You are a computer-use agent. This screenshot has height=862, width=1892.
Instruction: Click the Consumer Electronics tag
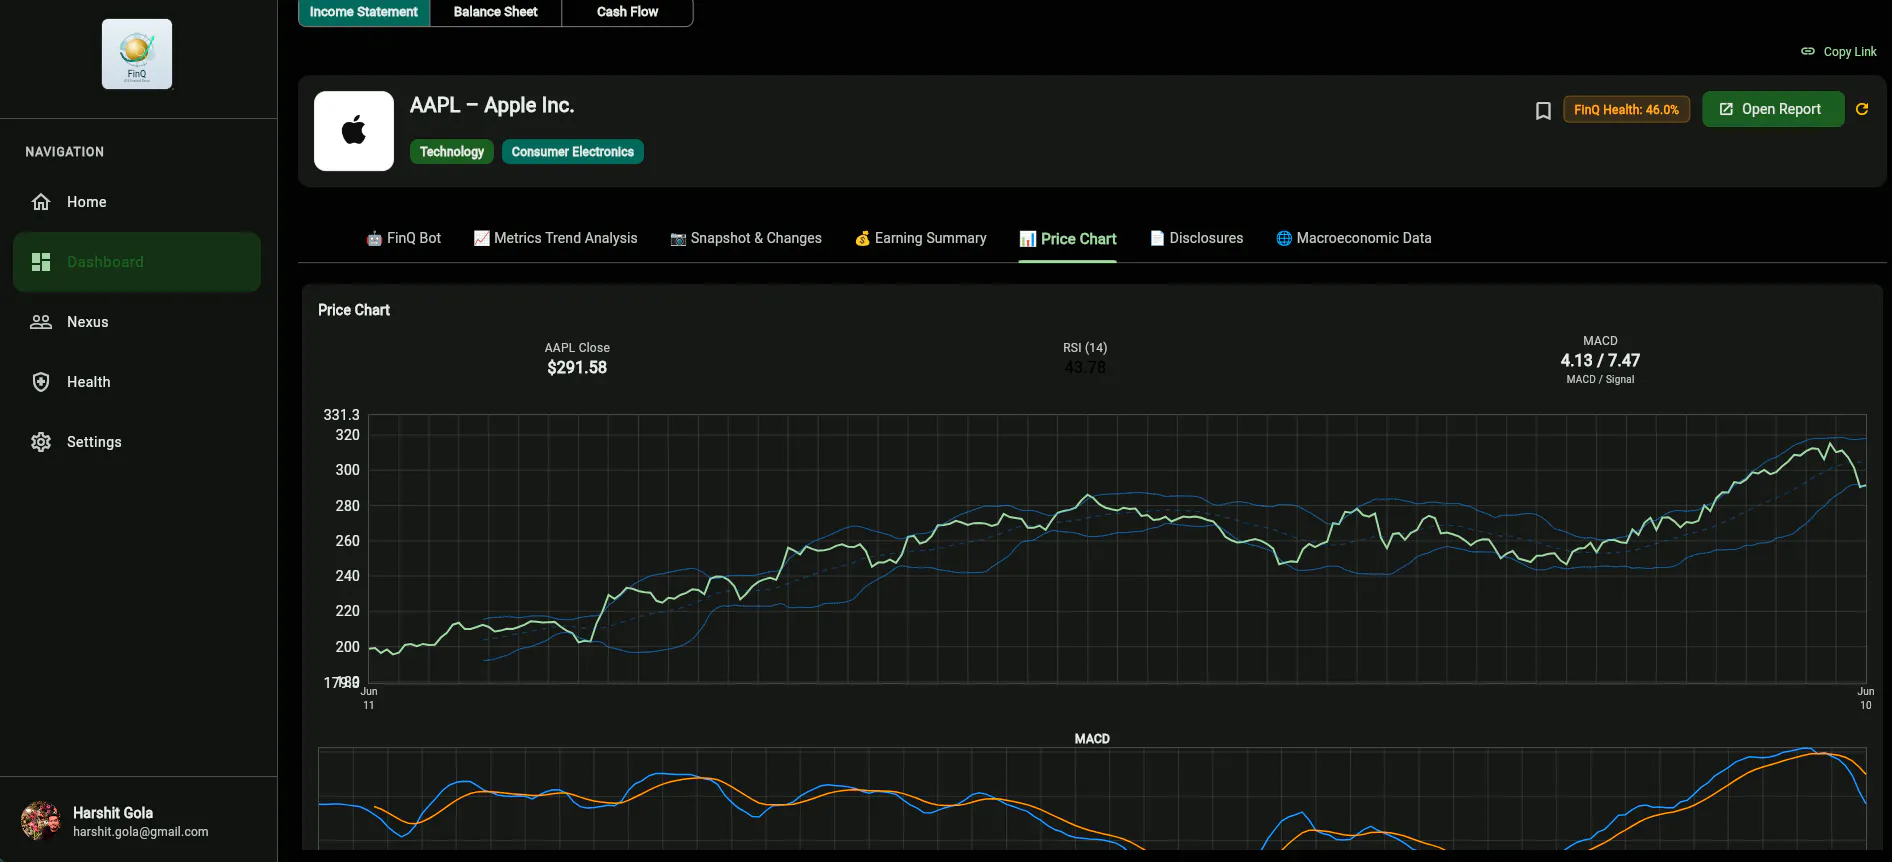tap(573, 152)
